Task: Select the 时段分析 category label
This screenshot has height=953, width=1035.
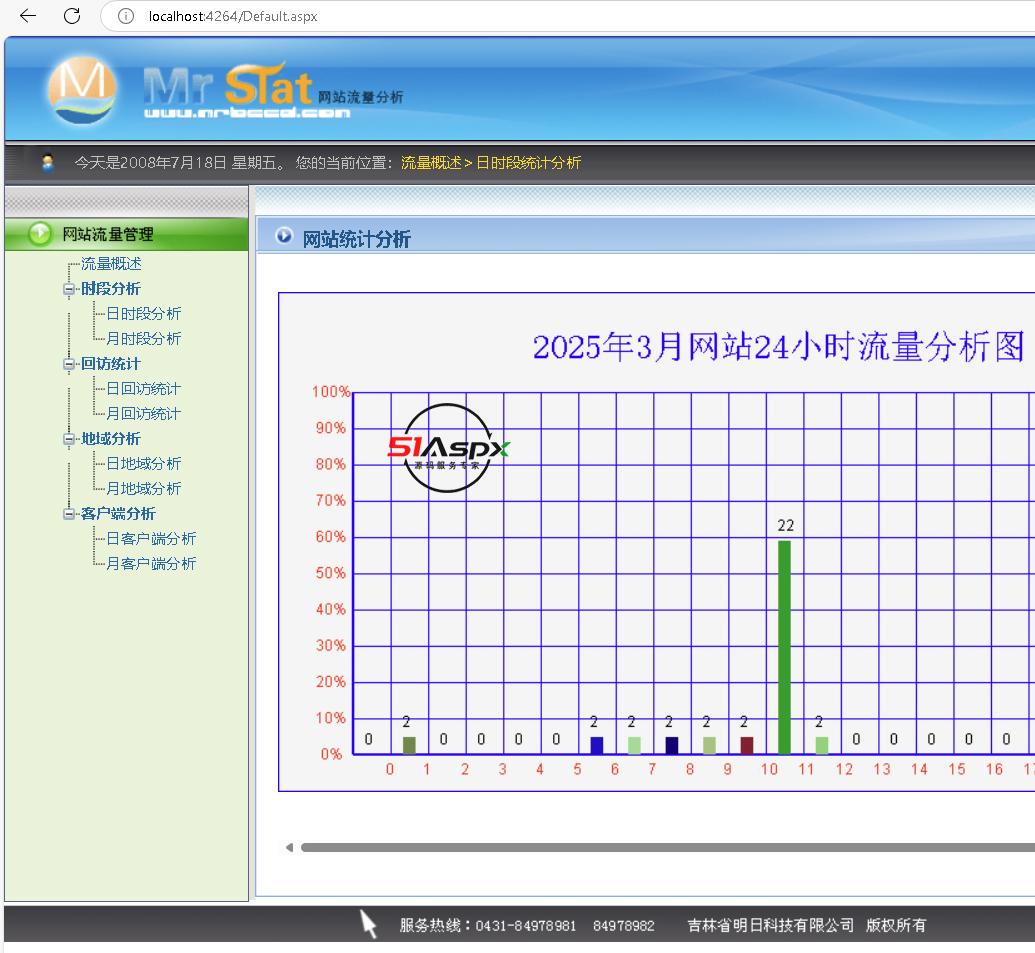Action: click(x=111, y=288)
